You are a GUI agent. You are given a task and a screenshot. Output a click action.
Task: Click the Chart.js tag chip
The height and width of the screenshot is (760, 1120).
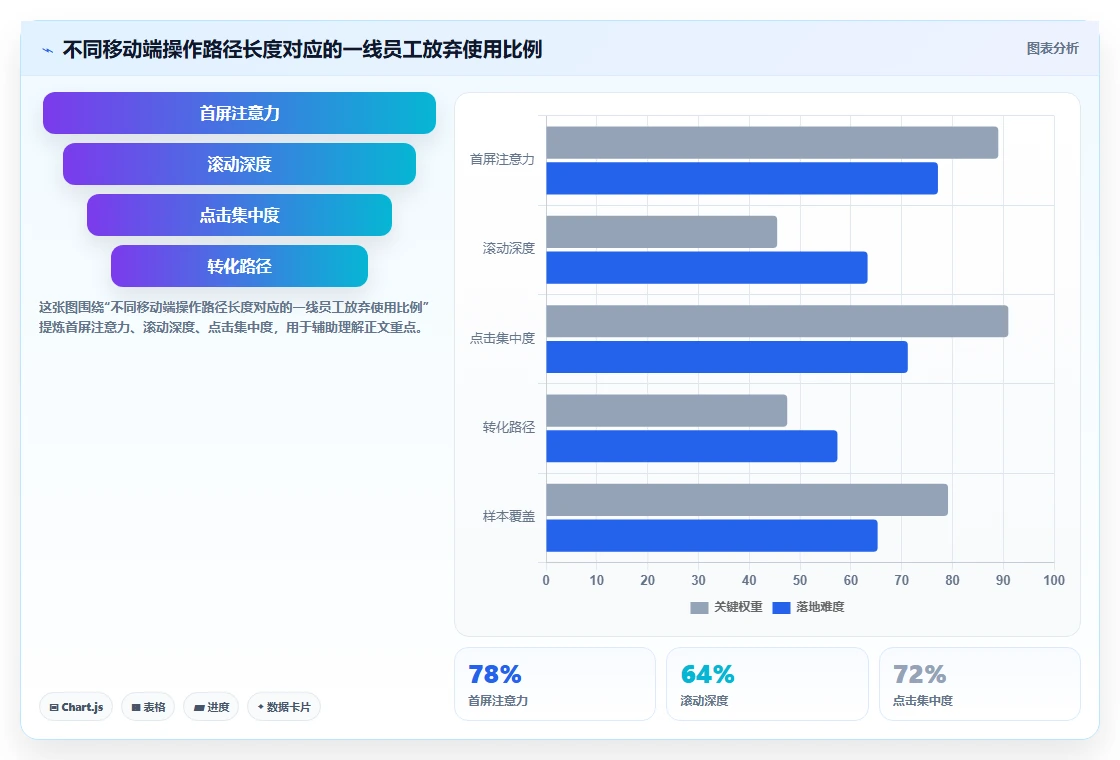point(76,707)
